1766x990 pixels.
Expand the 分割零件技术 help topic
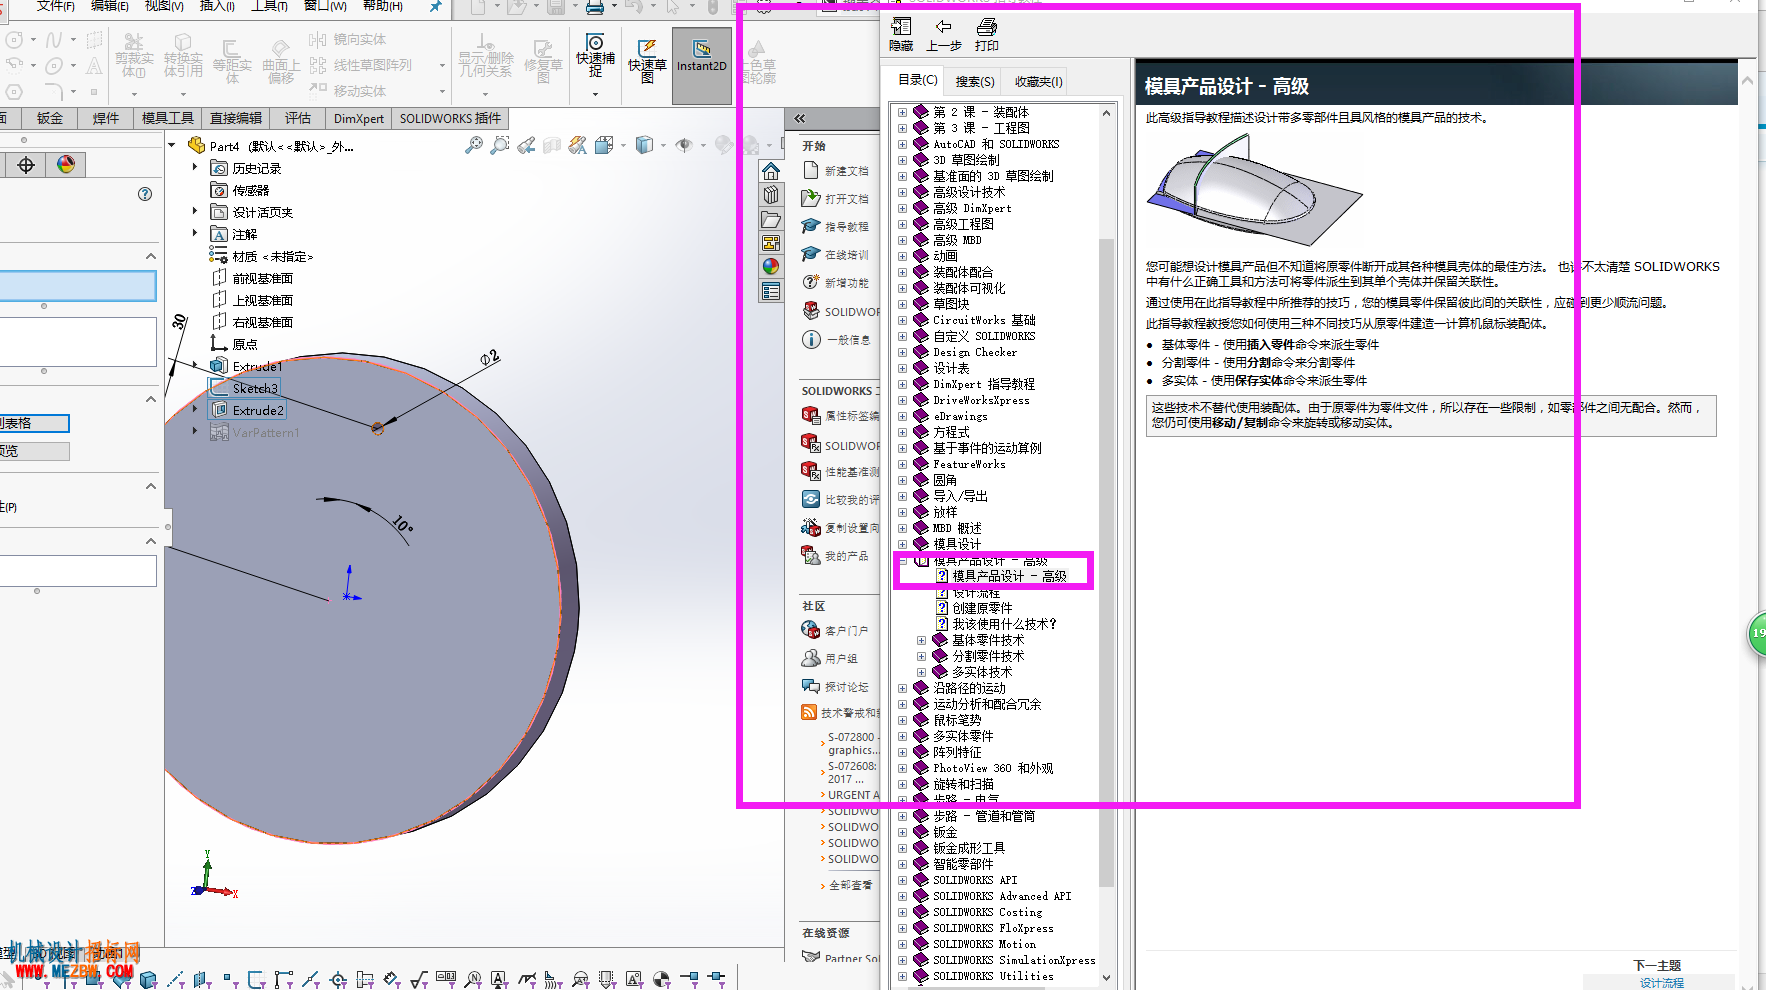[x=921, y=656]
